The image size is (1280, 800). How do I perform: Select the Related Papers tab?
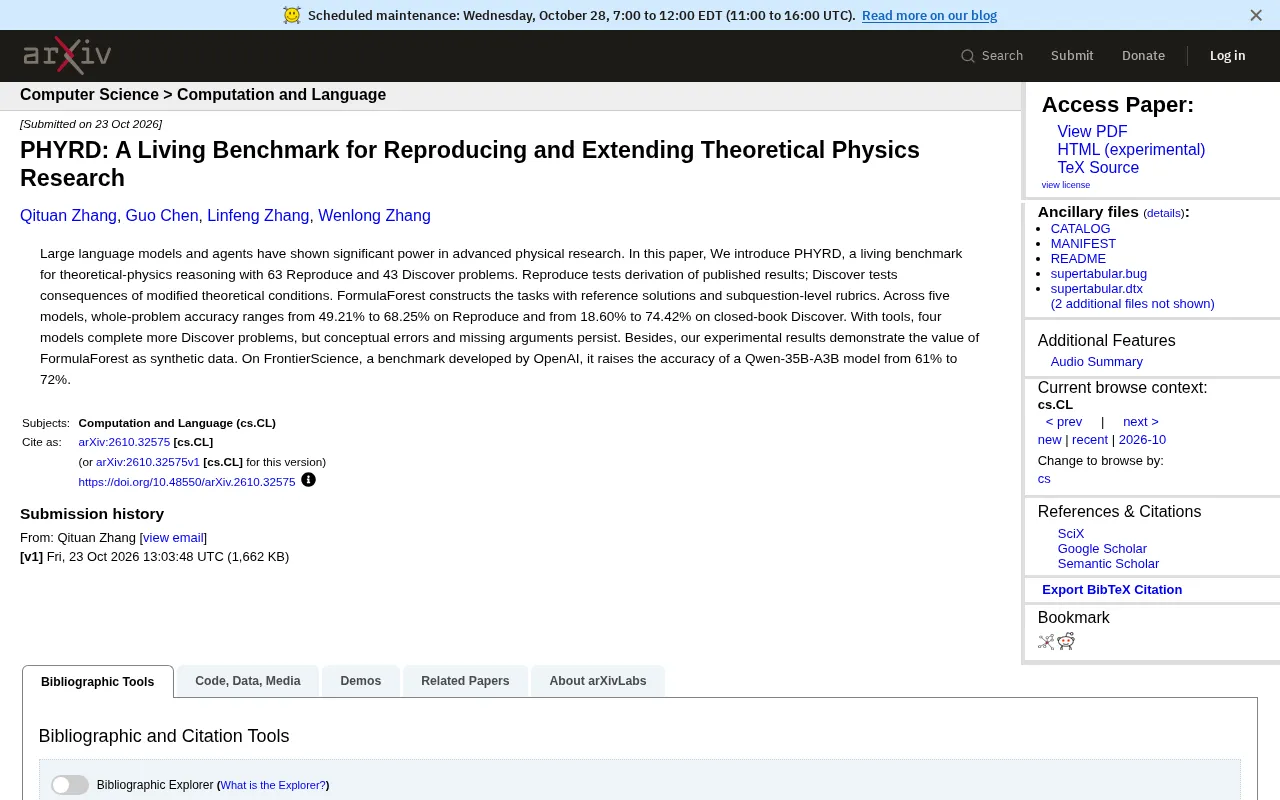[x=465, y=681]
